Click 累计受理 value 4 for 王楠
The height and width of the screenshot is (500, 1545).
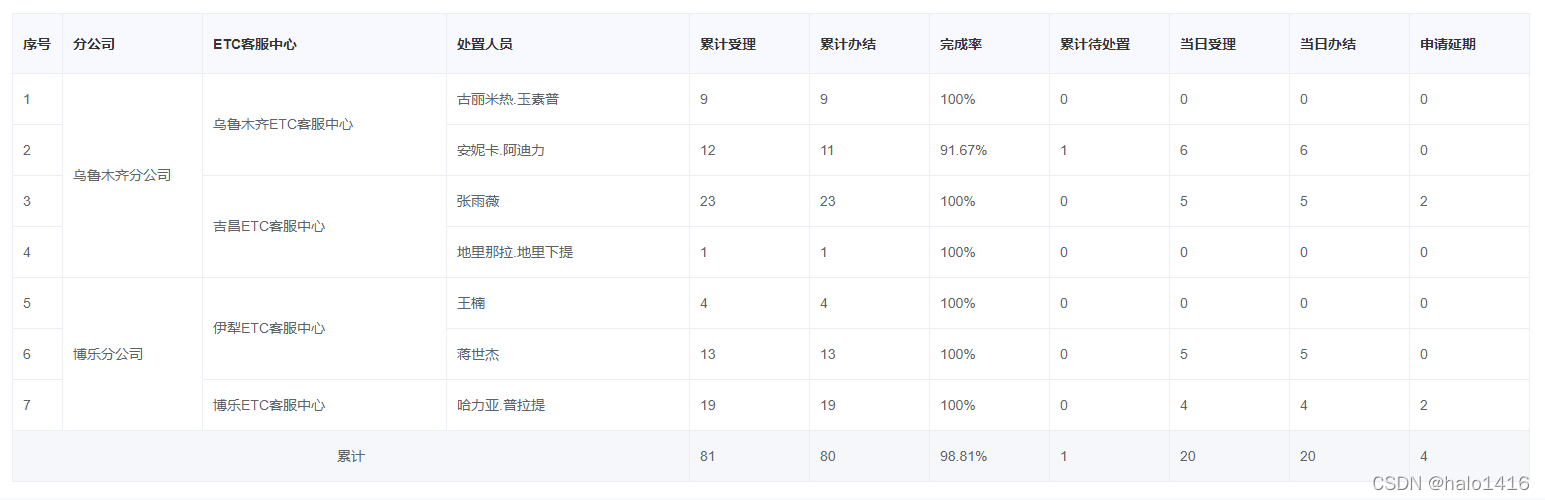click(704, 303)
